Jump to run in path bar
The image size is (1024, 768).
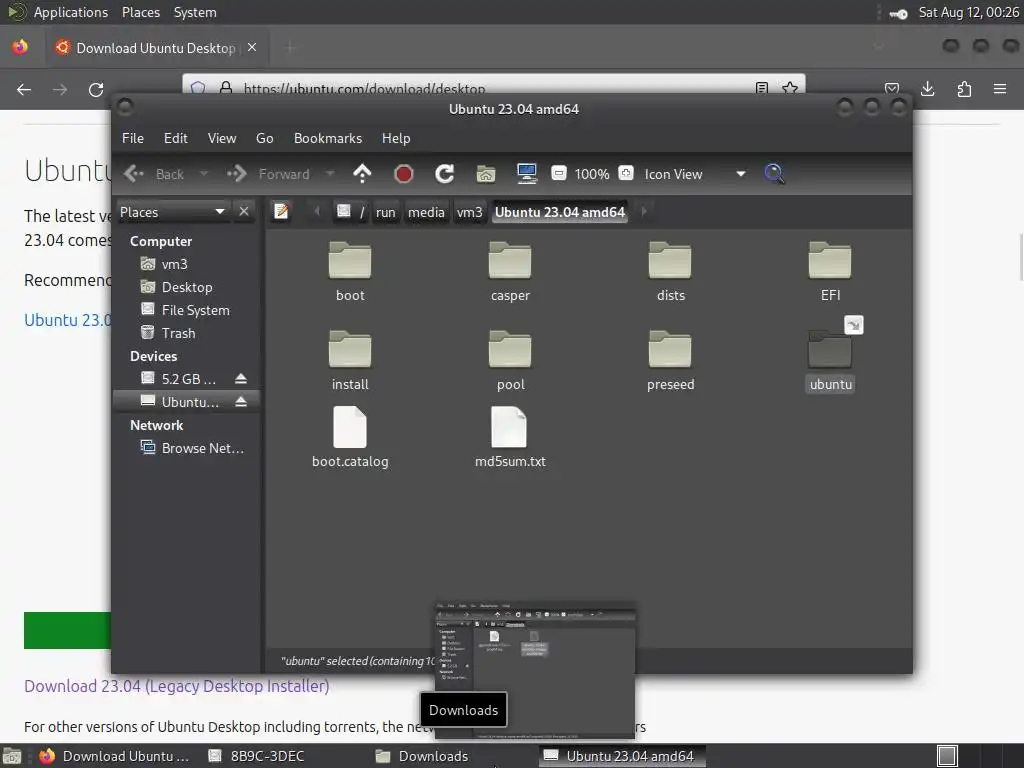[385, 212]
